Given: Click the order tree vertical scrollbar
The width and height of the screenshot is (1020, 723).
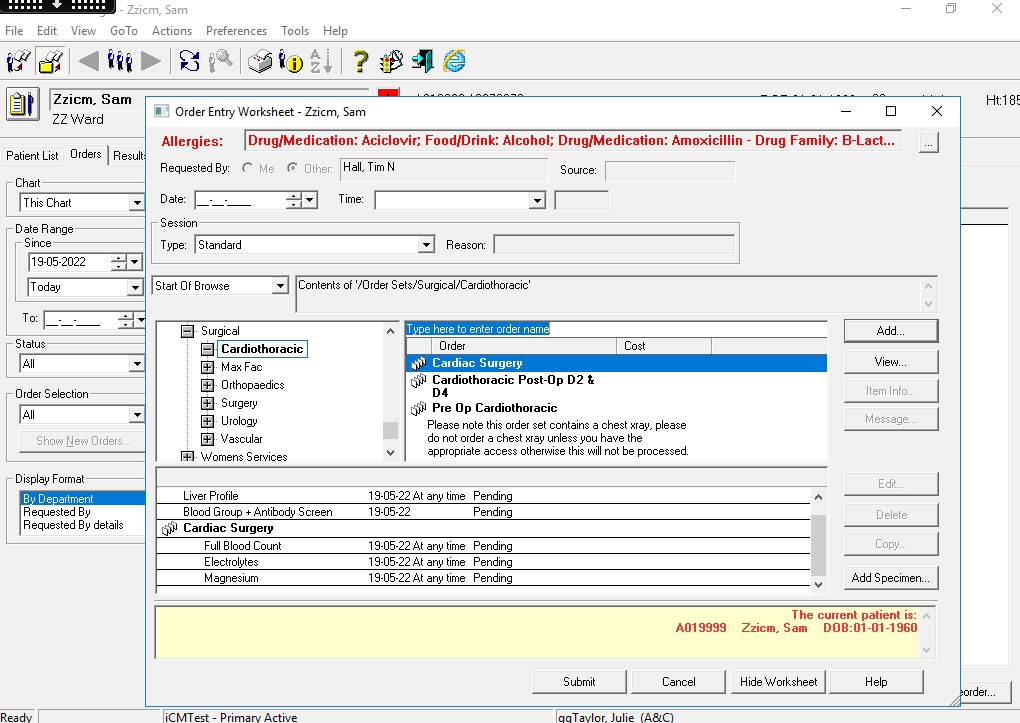Looking at the screenshot, I should (x=390, y=392).
